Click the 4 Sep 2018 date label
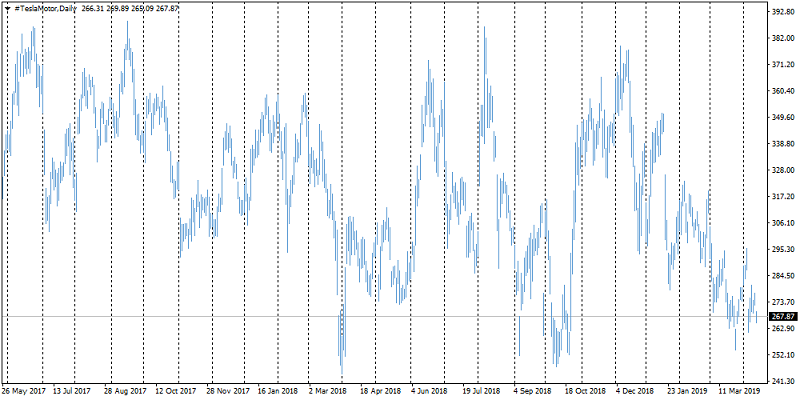 click(x=534, y=390)
